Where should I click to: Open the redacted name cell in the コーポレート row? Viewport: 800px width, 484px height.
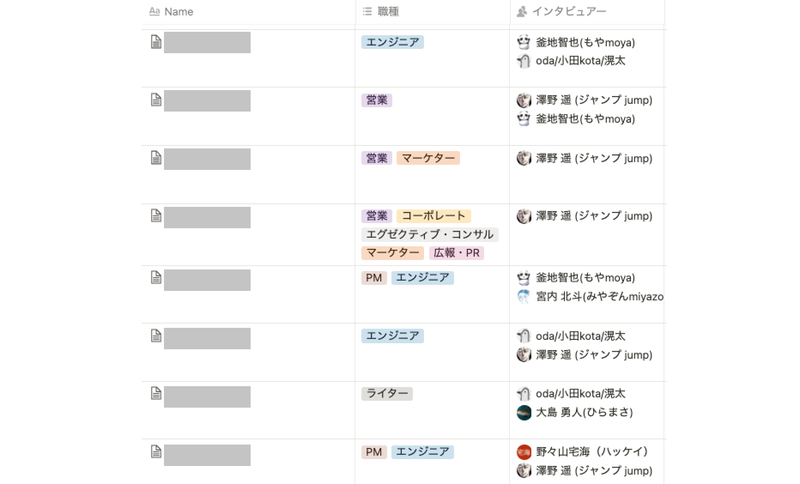click(x=207, y=218)
